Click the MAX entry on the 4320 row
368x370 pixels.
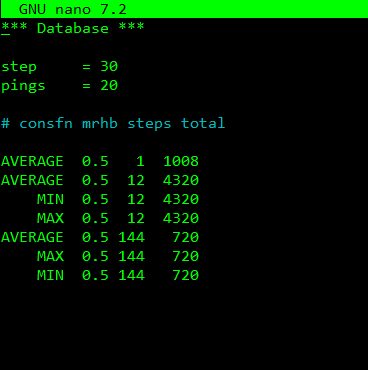pyautogui.click(x=50, y=218)
